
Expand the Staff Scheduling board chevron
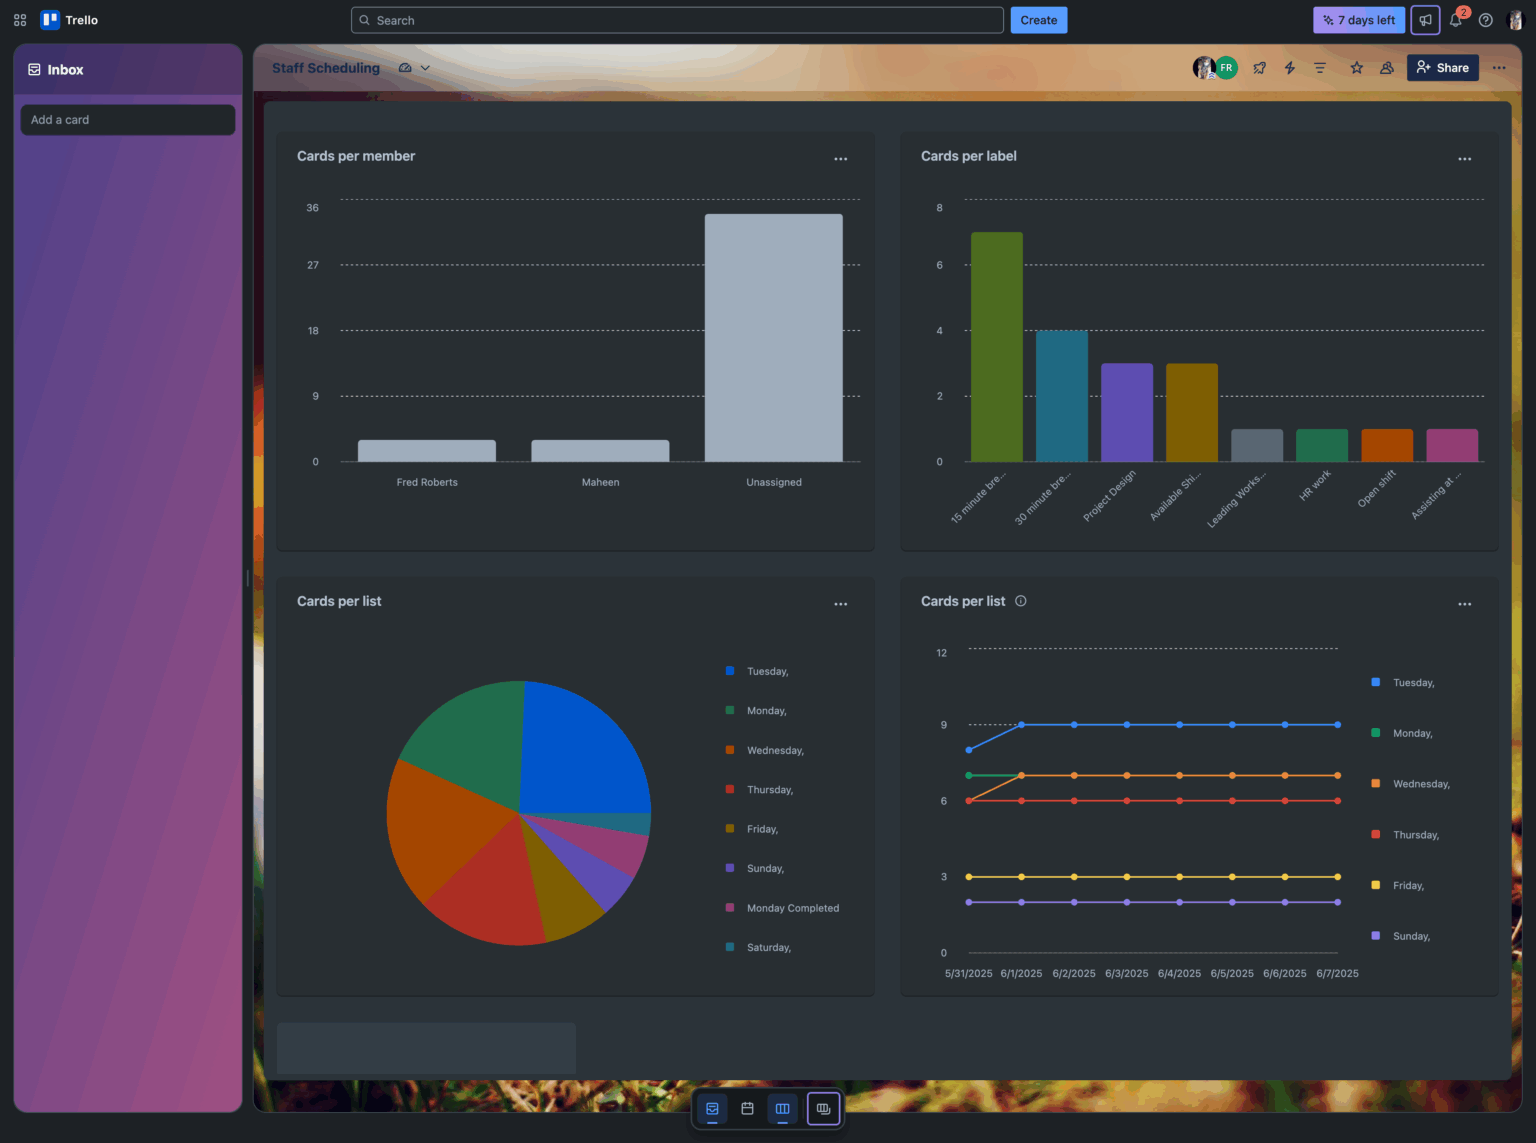[426, 67]
